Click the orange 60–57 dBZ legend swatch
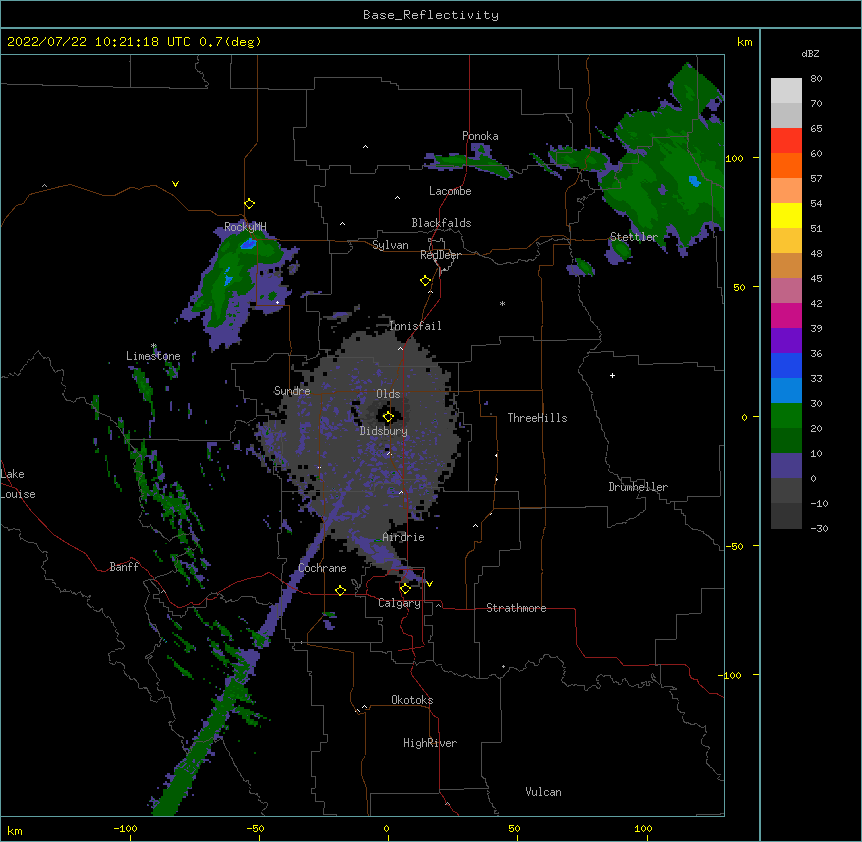The height and width of the screenshot is (842, 862). [786, 165]
